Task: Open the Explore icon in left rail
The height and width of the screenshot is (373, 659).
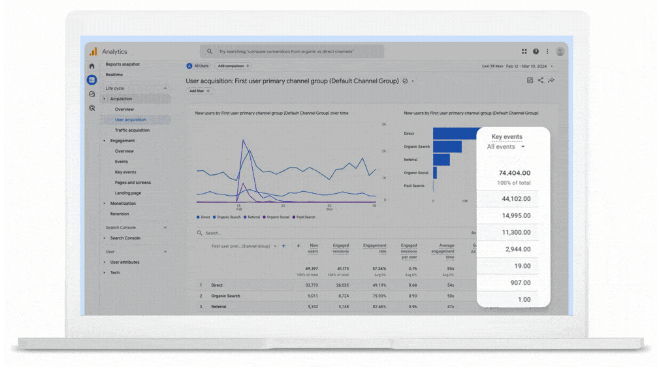Action: coord(92,94)
